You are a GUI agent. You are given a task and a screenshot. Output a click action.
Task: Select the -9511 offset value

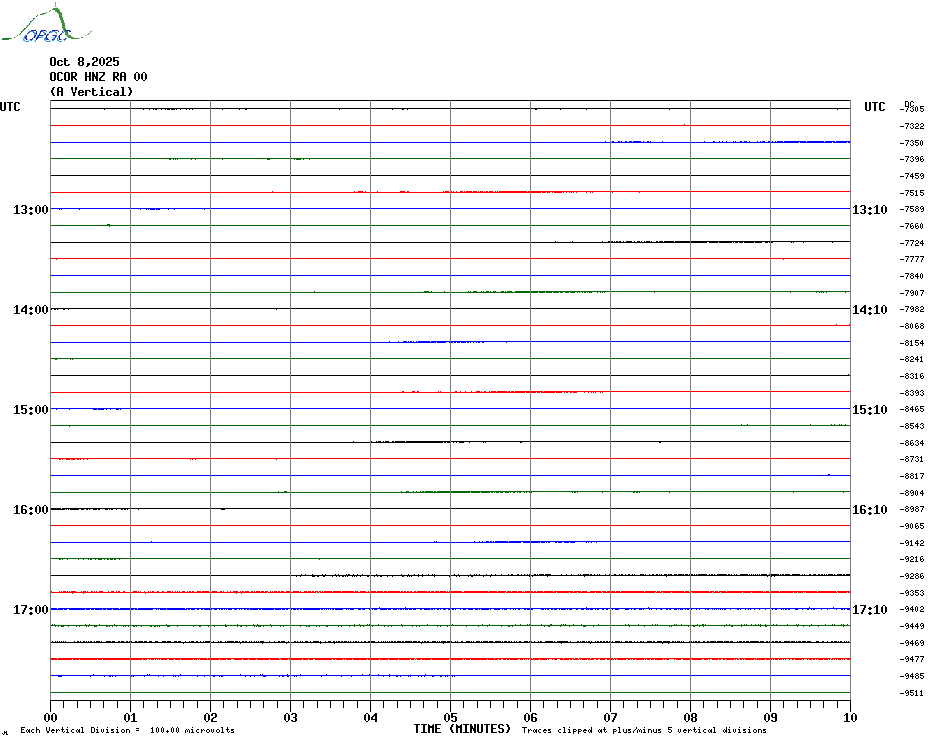(912, 693)
